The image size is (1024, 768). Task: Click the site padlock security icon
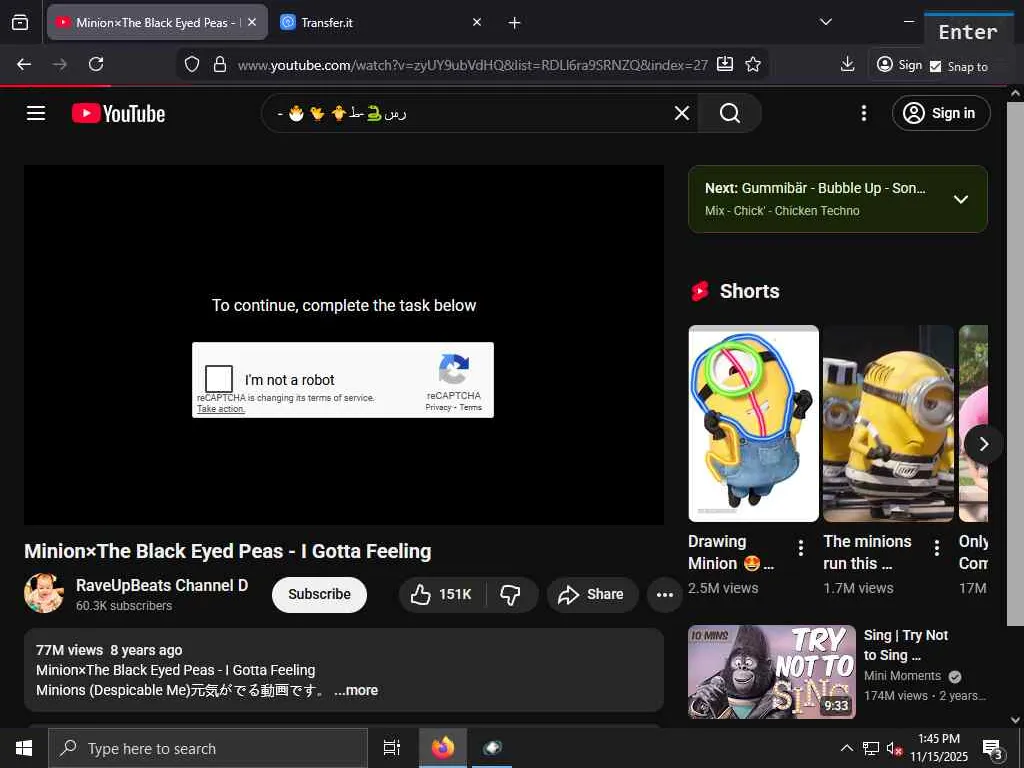(x=220, y=64)
